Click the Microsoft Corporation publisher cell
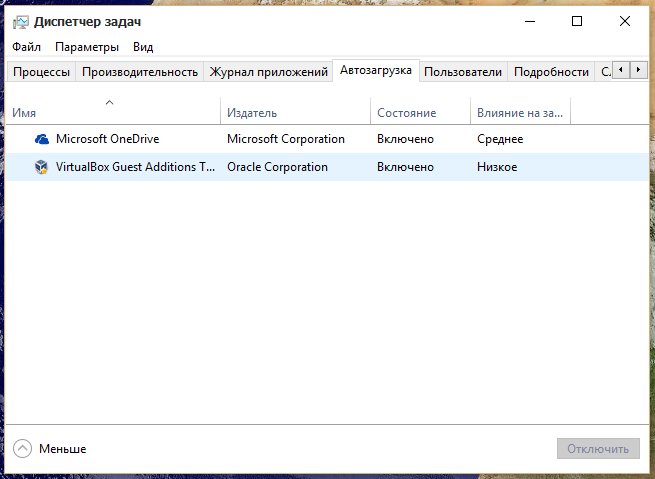Viewport: 655px width, 479px height. pyautogui.click(x=286, y=139)
